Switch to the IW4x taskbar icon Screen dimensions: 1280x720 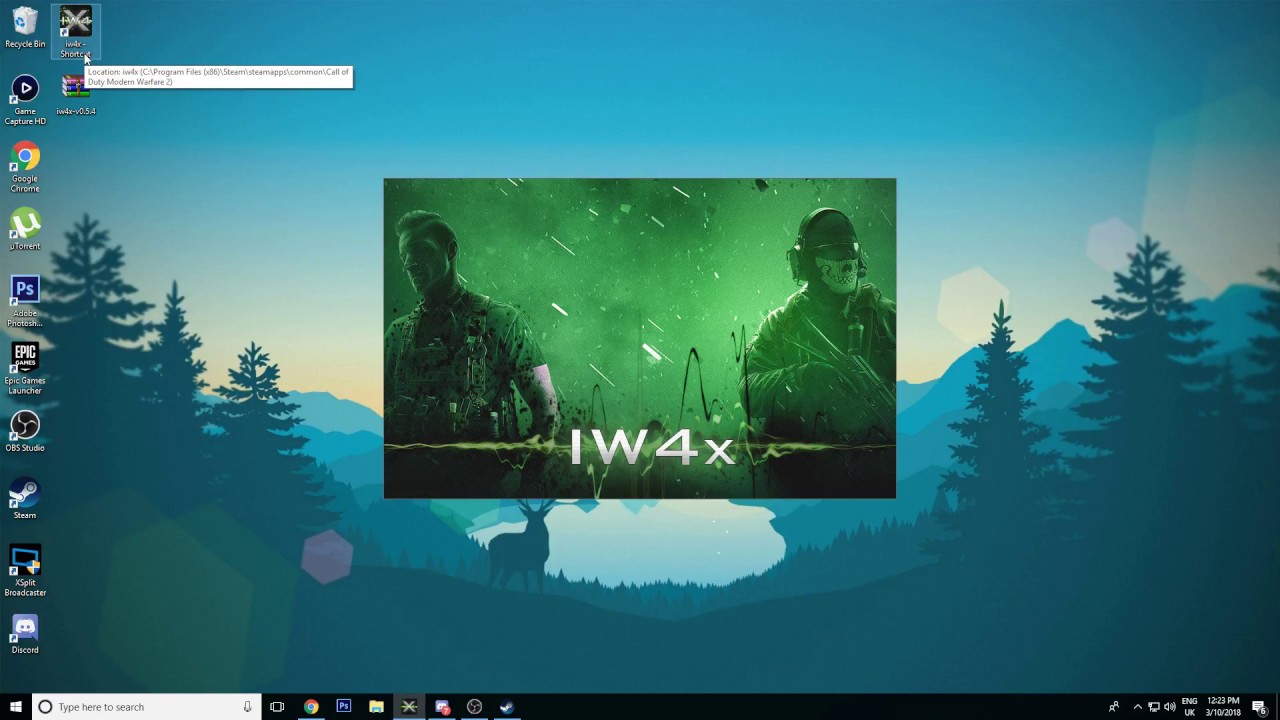coord(409,707)
